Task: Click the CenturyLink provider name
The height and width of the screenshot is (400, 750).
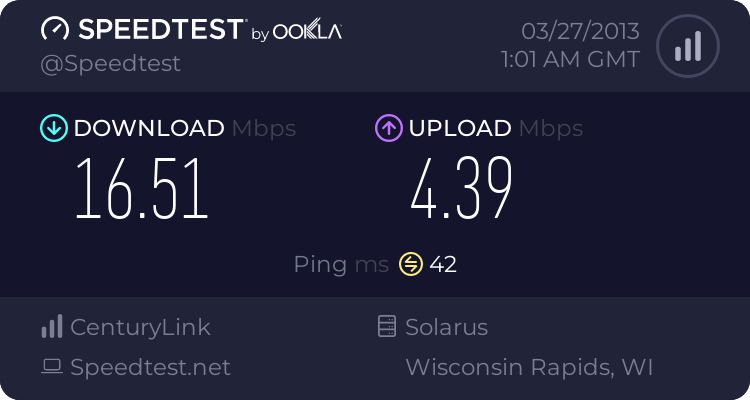Action: pos(140,327)
